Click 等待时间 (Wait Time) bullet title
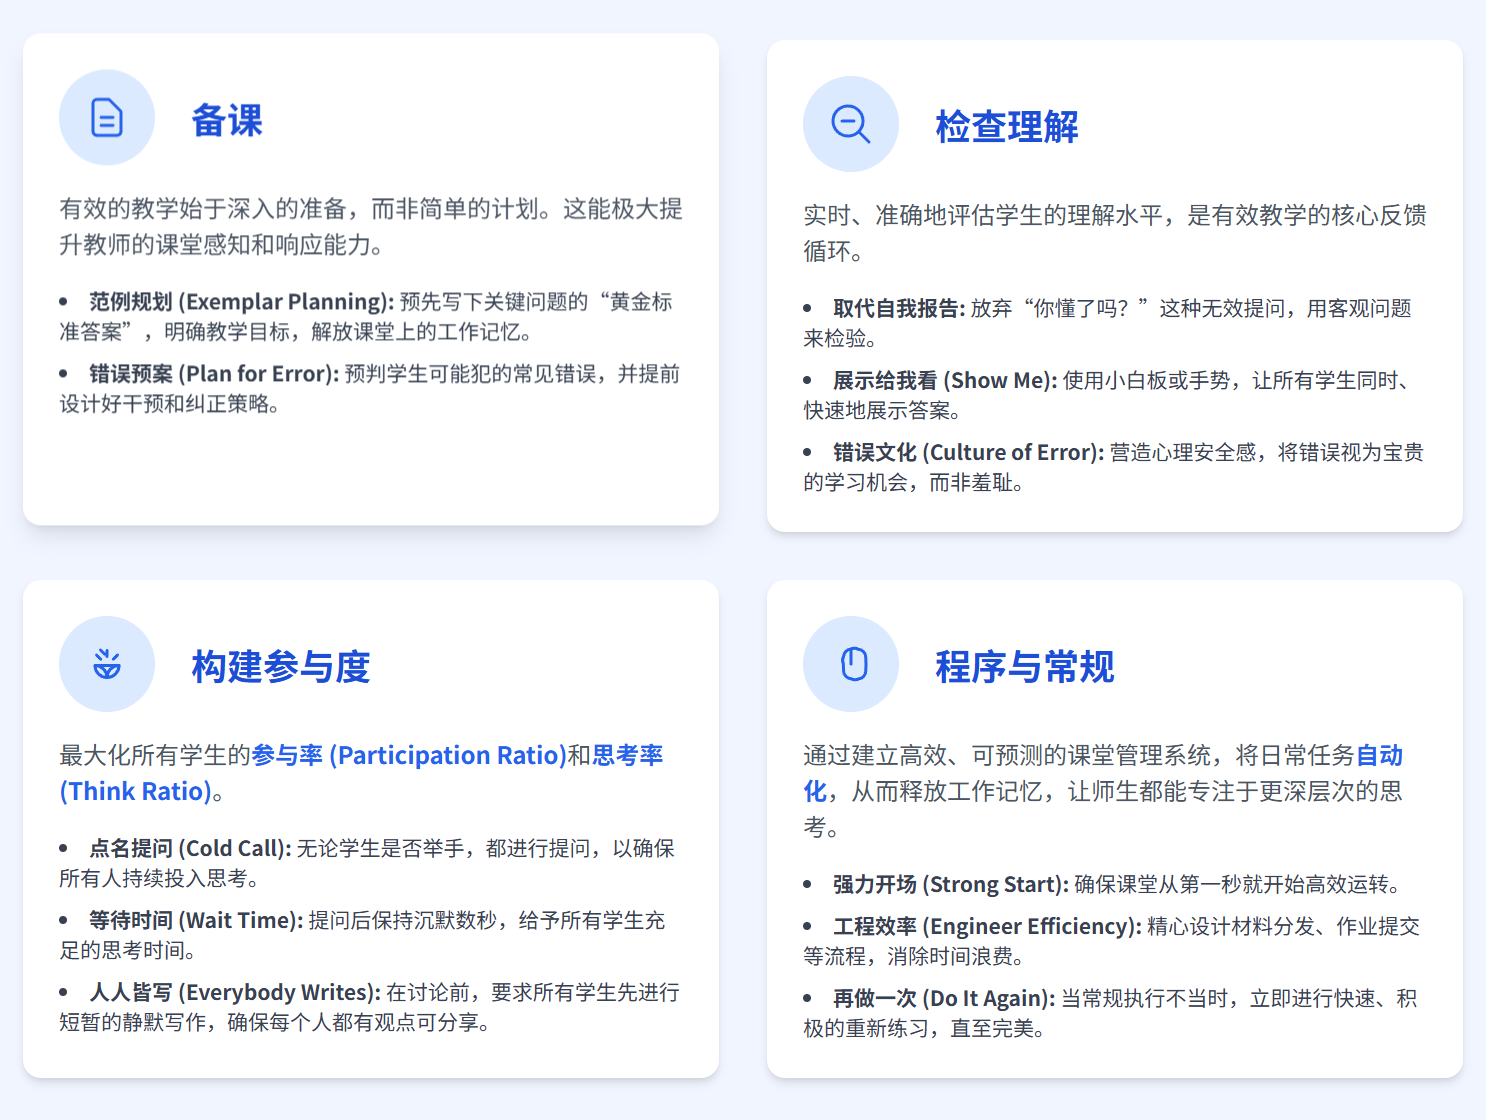 pos(195,921)
